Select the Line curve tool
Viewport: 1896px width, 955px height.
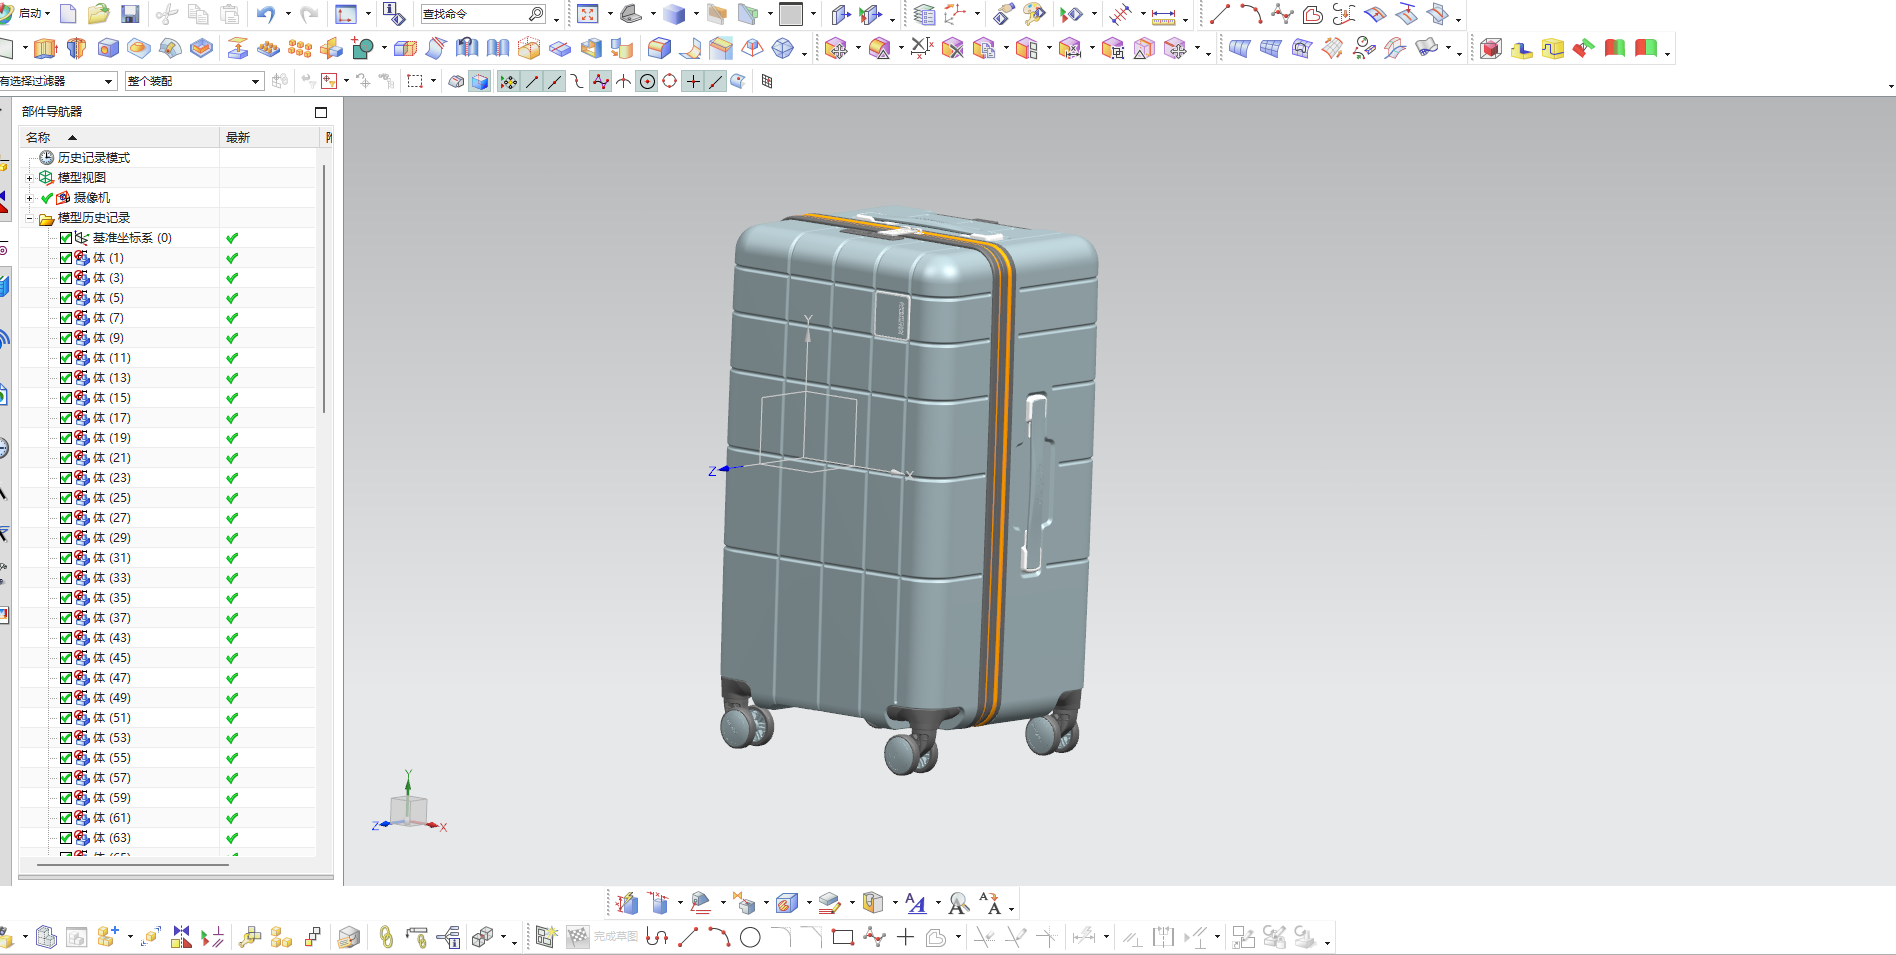click(1220, 14)
